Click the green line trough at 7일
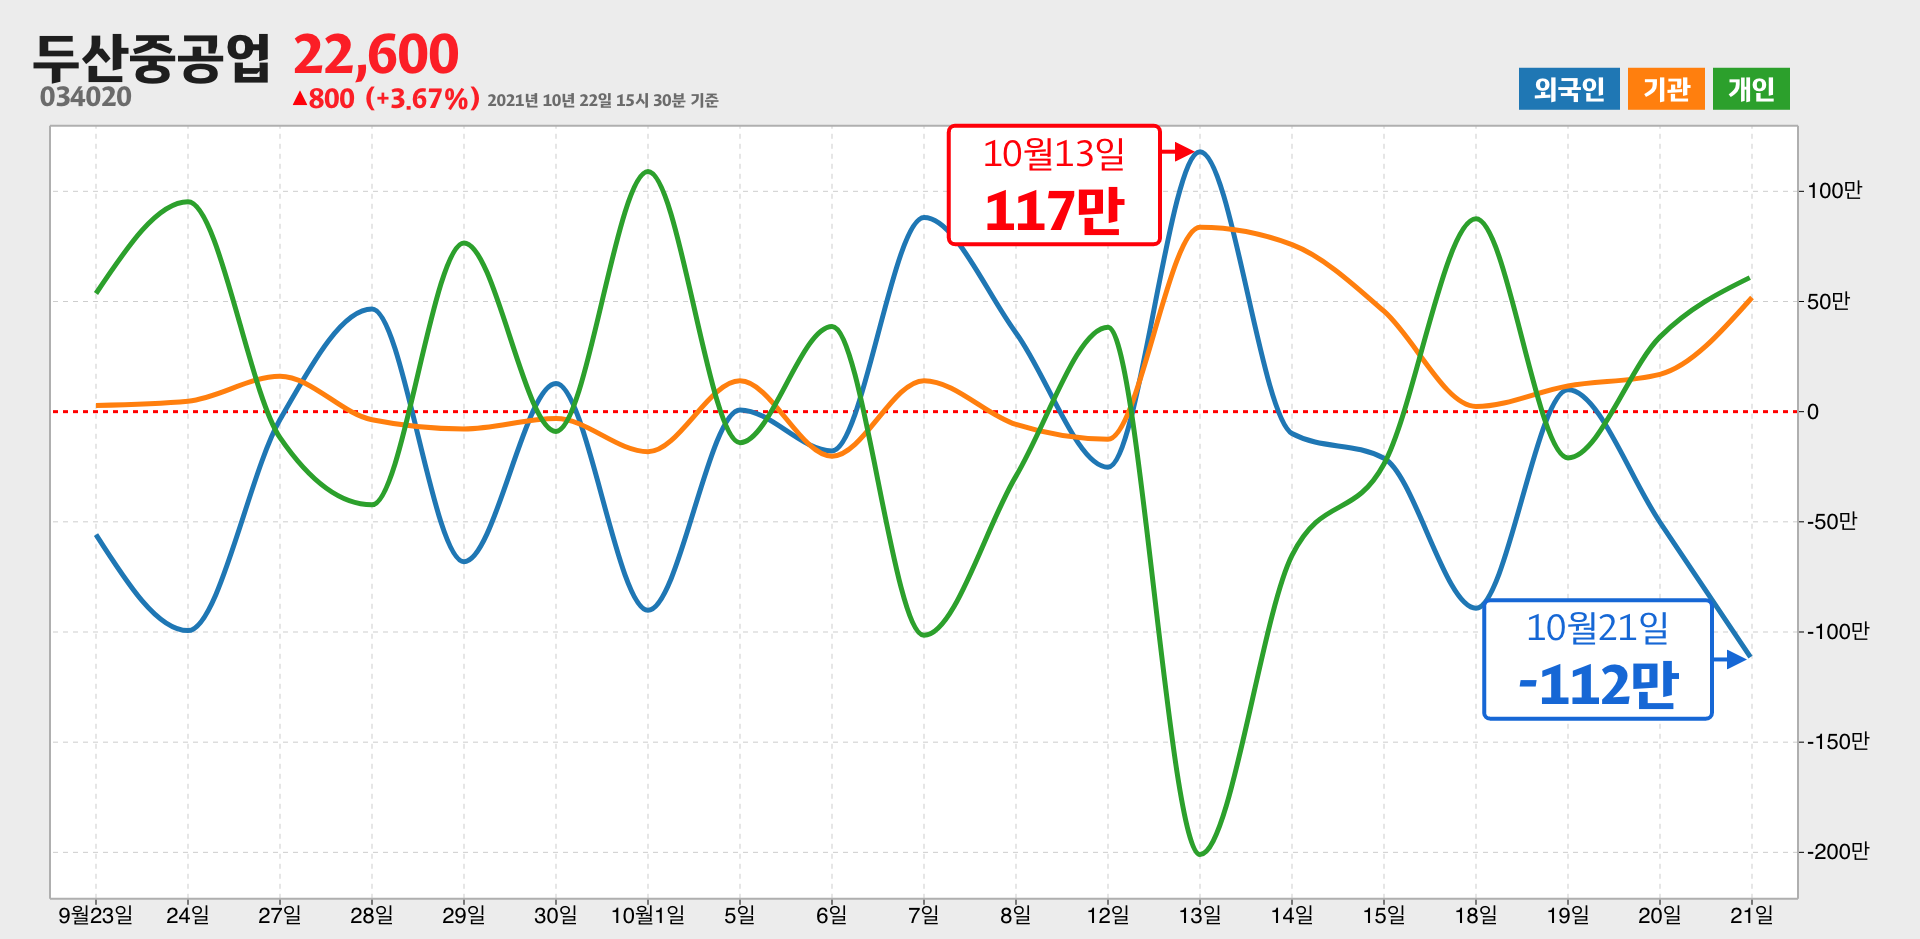This screenshot has height=939, width=1920. click(x=924, y=635)
